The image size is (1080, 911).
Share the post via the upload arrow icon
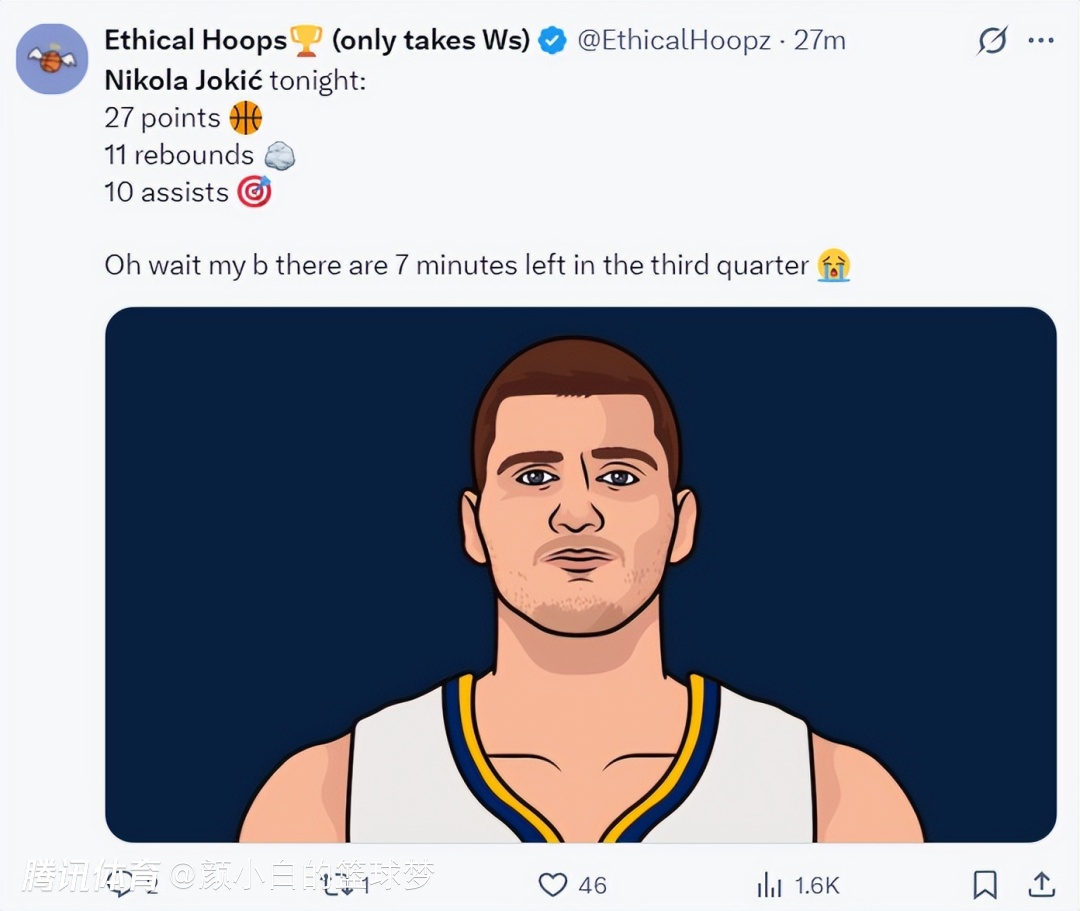(1041, 884)
